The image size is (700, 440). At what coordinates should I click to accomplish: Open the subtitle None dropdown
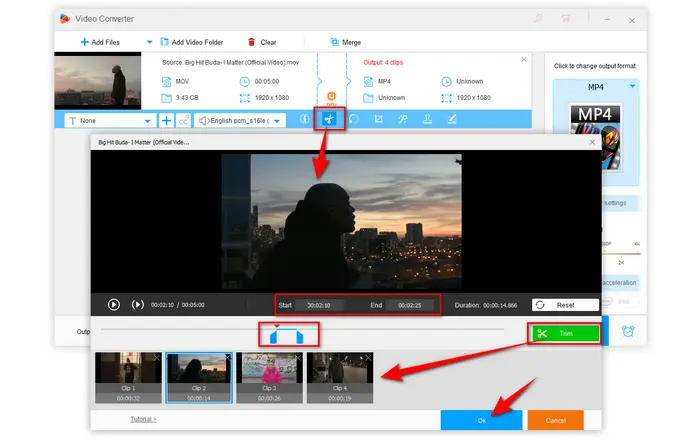(x=110, y=120)
